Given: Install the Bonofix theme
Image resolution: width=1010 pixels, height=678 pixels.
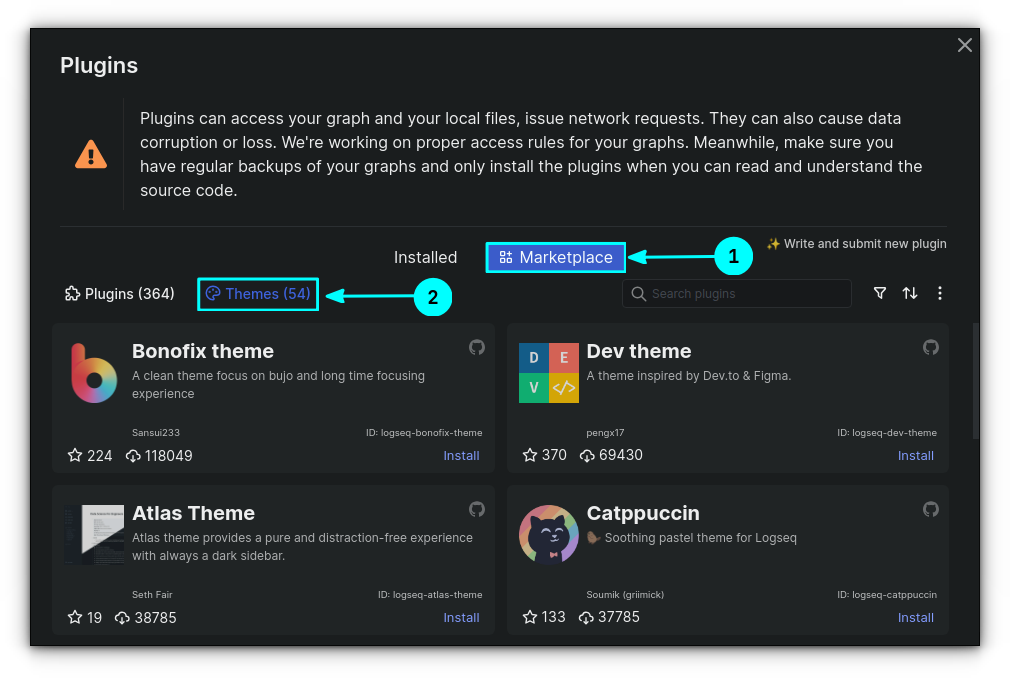Looking at the screenshot, I should (x=461, y=456).
